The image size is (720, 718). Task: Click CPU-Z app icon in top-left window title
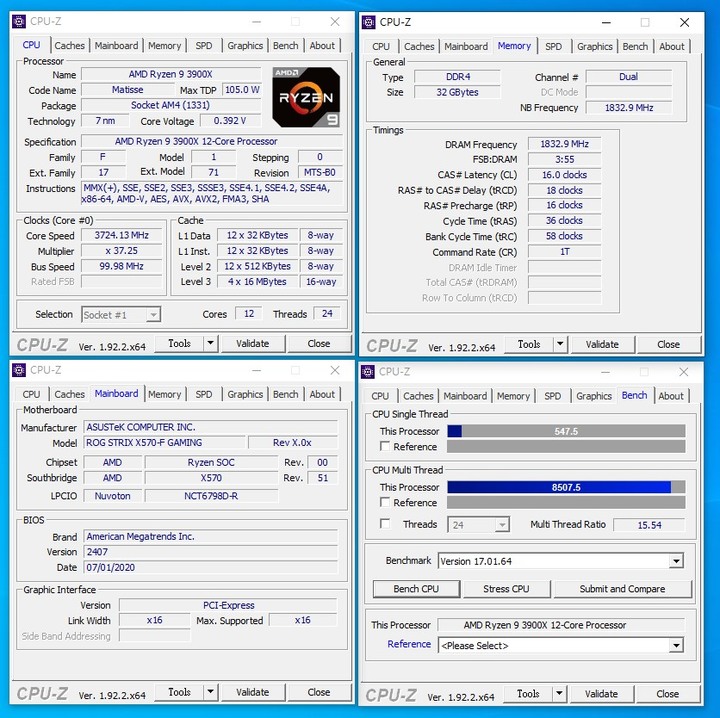pos(19,22)
